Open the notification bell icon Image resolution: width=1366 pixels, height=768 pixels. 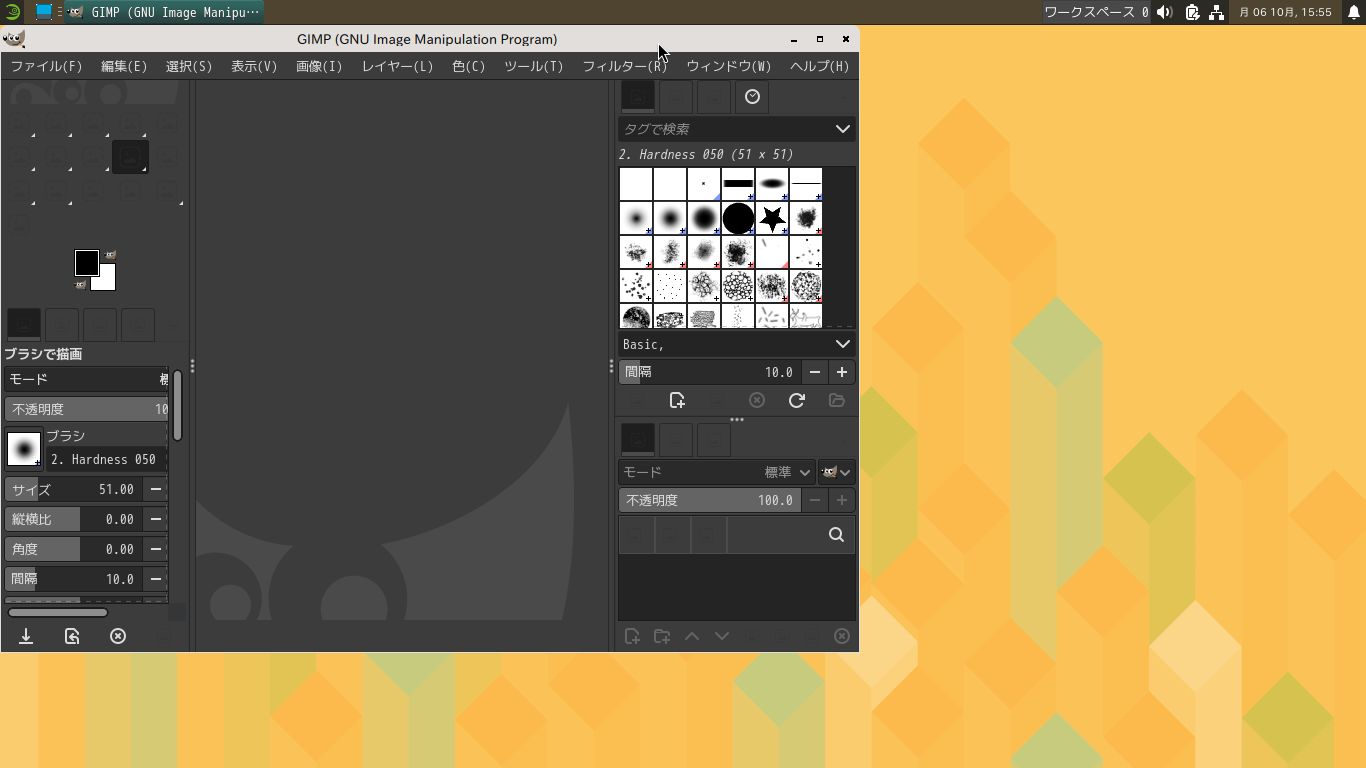pos(1353,12)
